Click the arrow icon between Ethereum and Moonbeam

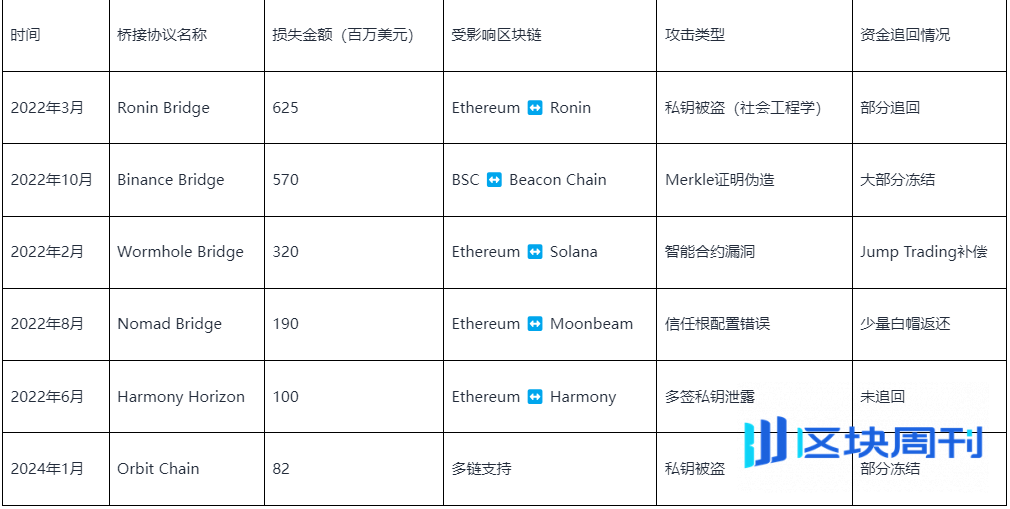click(535, 324)
